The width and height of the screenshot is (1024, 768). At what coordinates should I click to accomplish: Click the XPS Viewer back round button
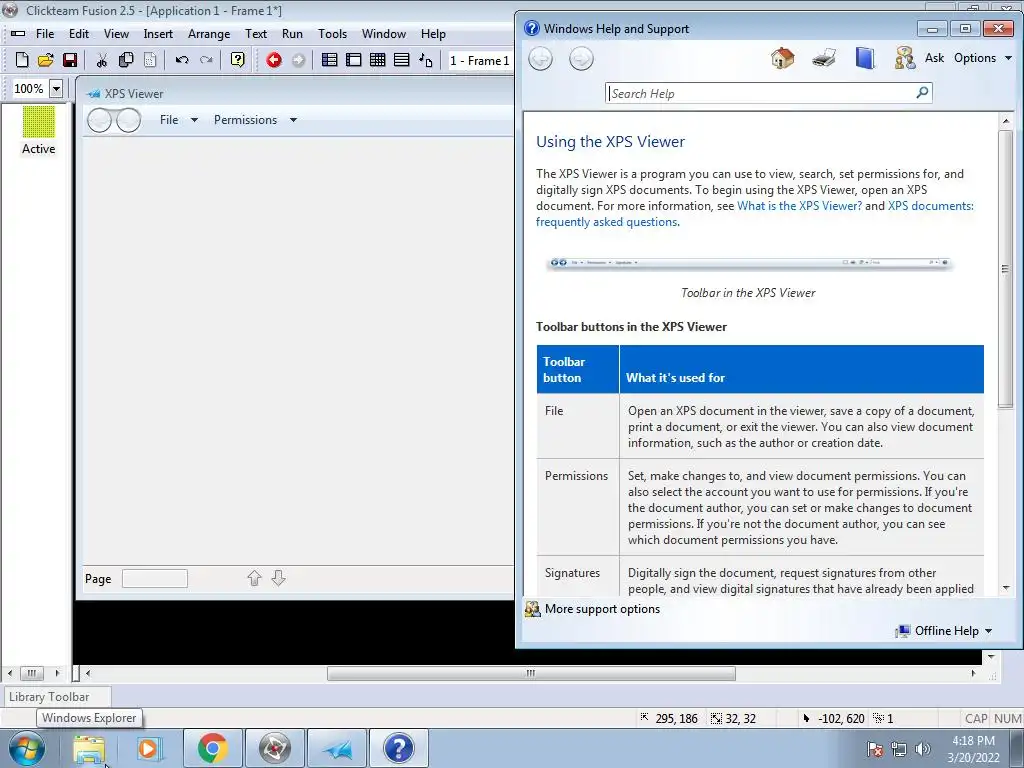coord(99,120)
